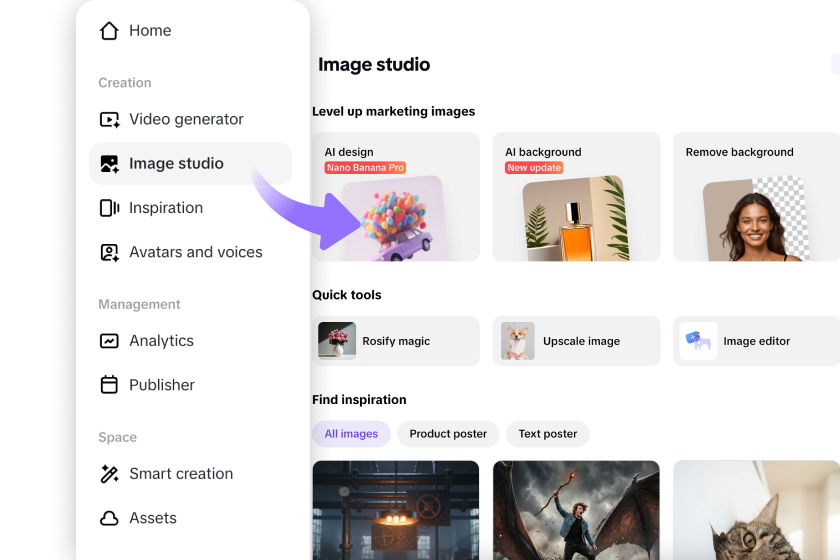
Task: Go to Inspiration section
Action: [x=166, y=208]
